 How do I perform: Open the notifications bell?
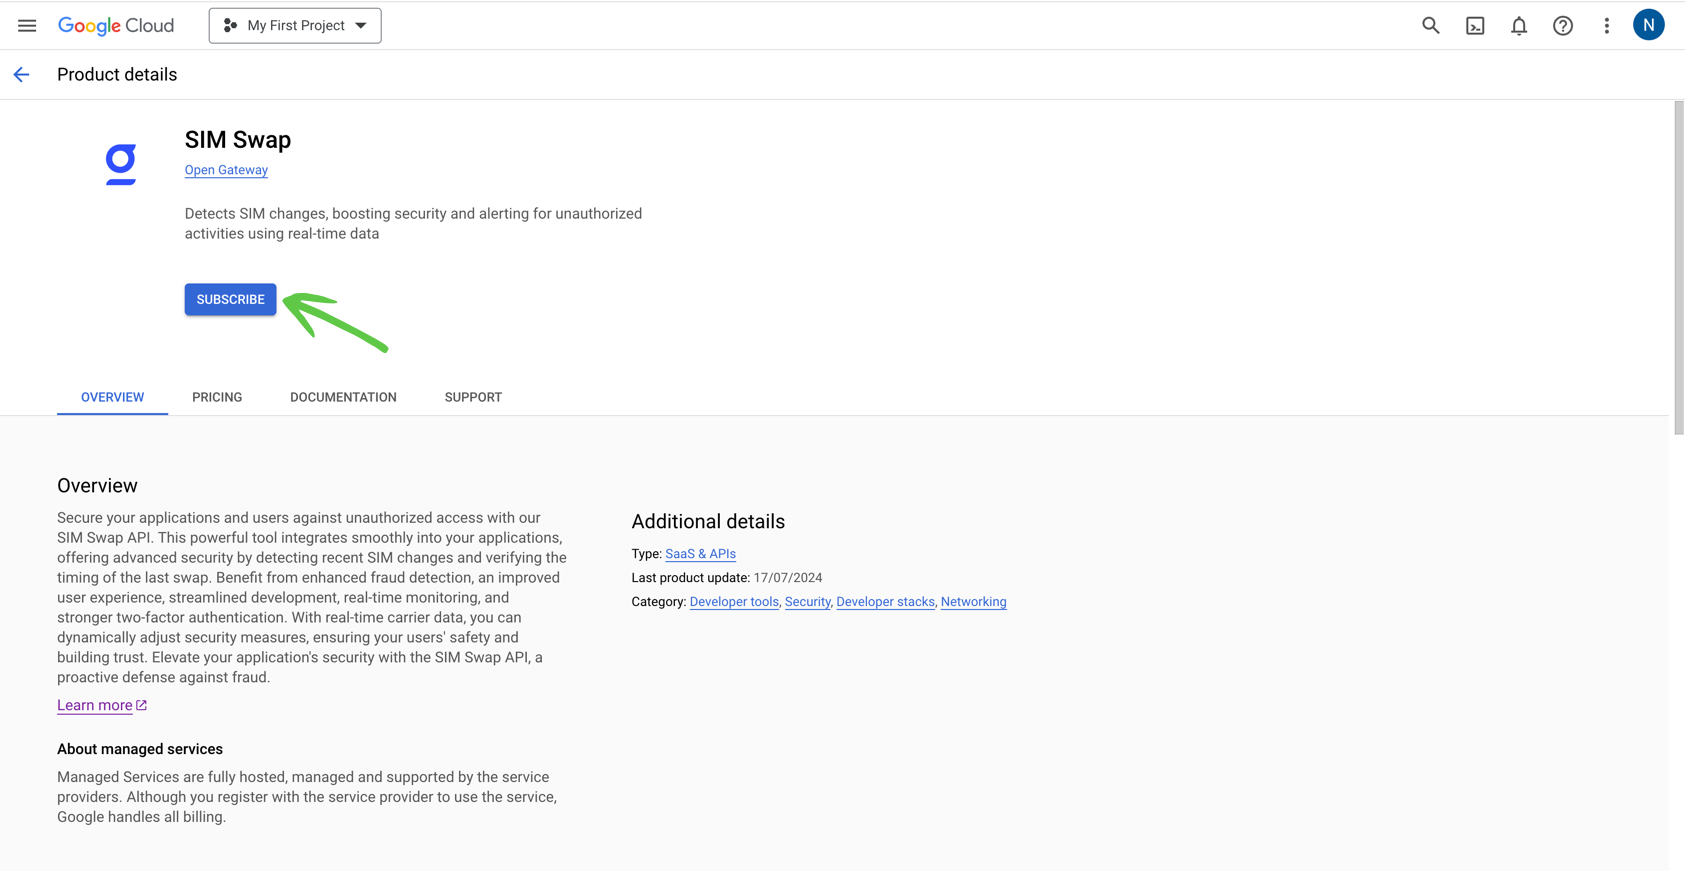[1519, 26]
